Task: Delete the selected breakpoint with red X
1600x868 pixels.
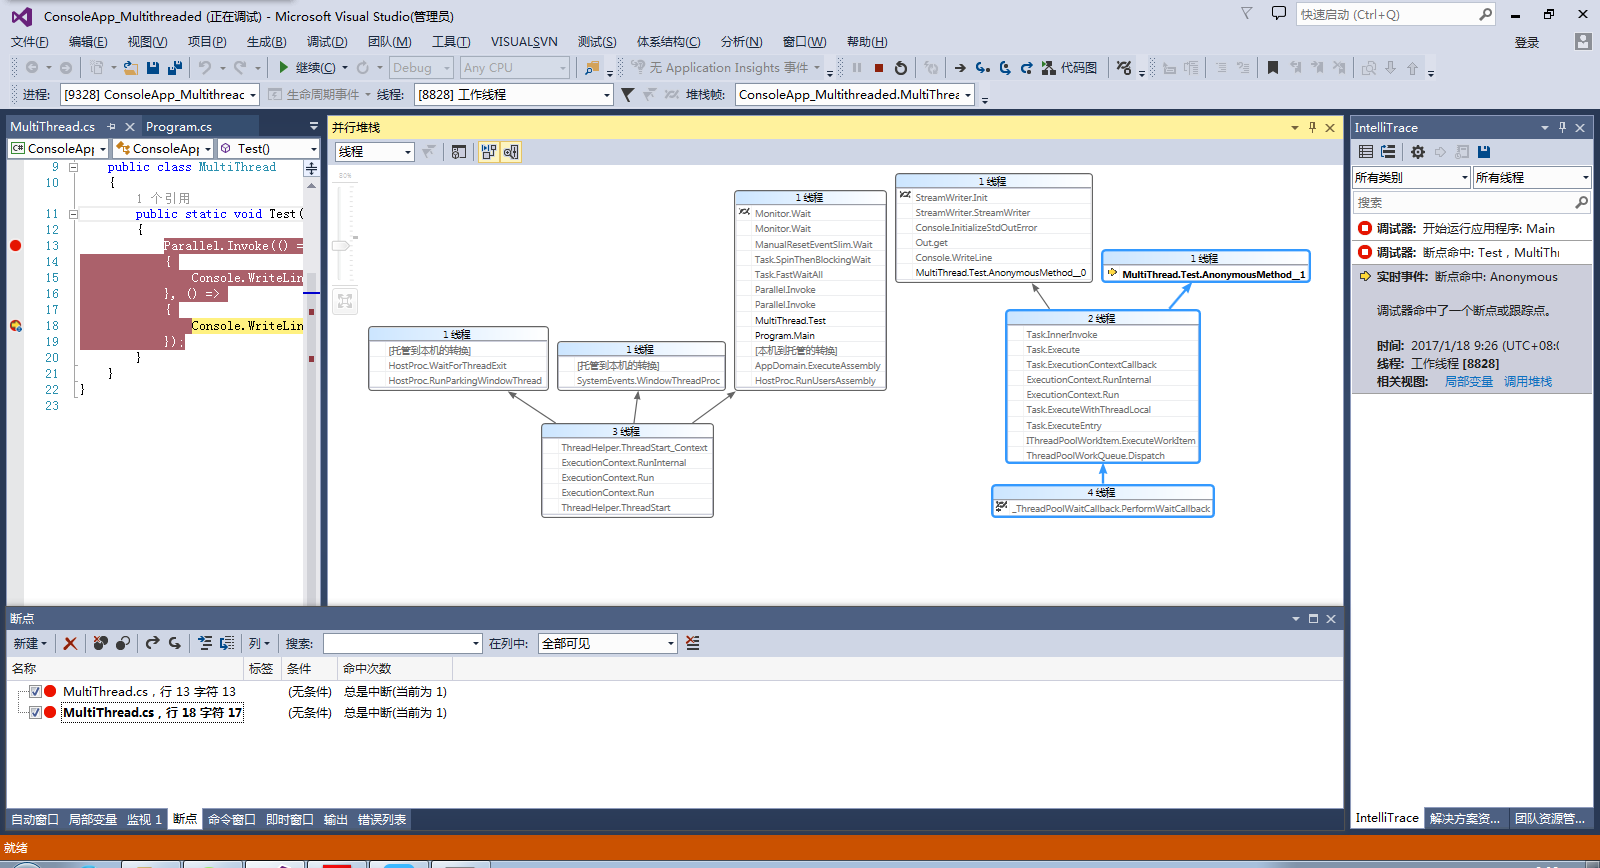Action: [x=70, y=643]
